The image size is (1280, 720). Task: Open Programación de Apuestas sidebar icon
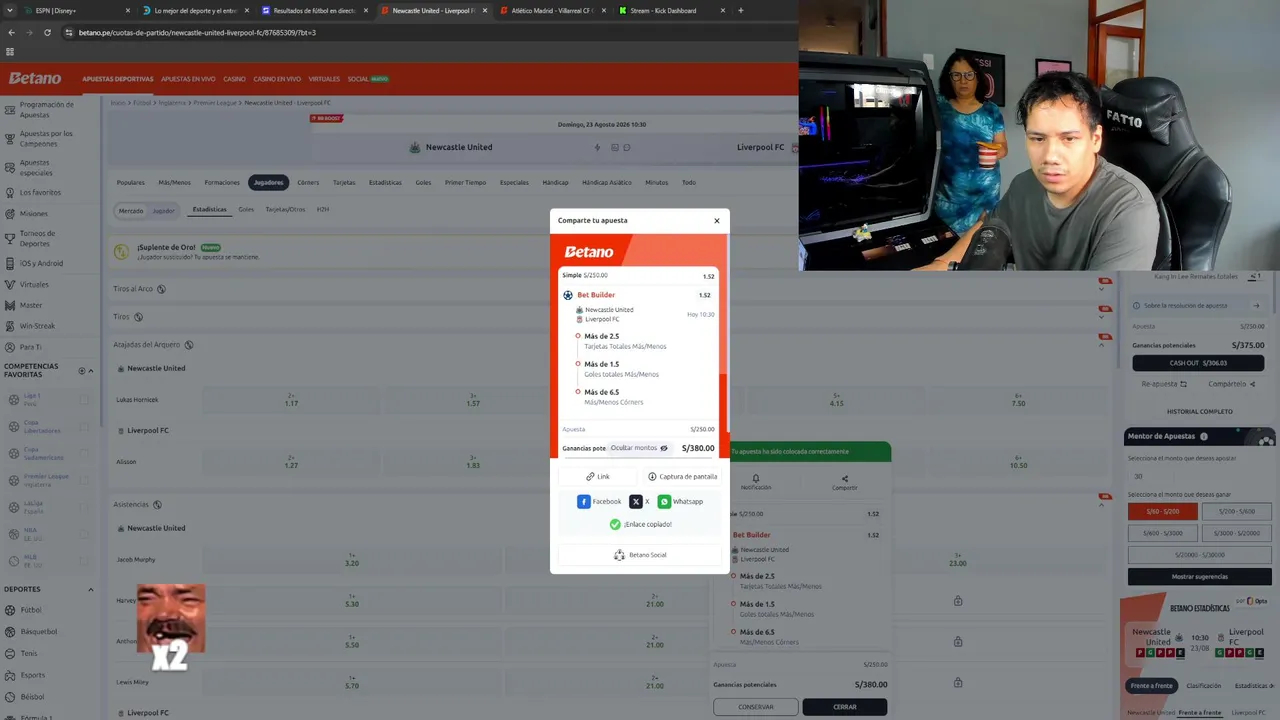(9, 108)
